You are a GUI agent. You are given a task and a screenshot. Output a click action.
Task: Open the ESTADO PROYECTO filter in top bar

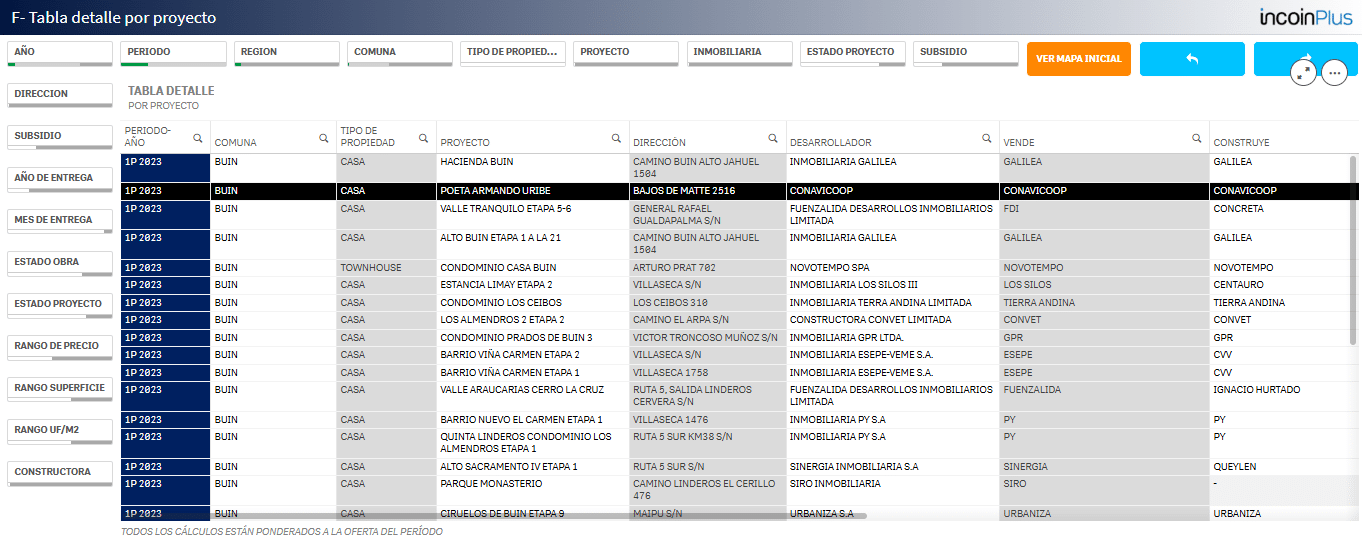(x=853, y=54)
